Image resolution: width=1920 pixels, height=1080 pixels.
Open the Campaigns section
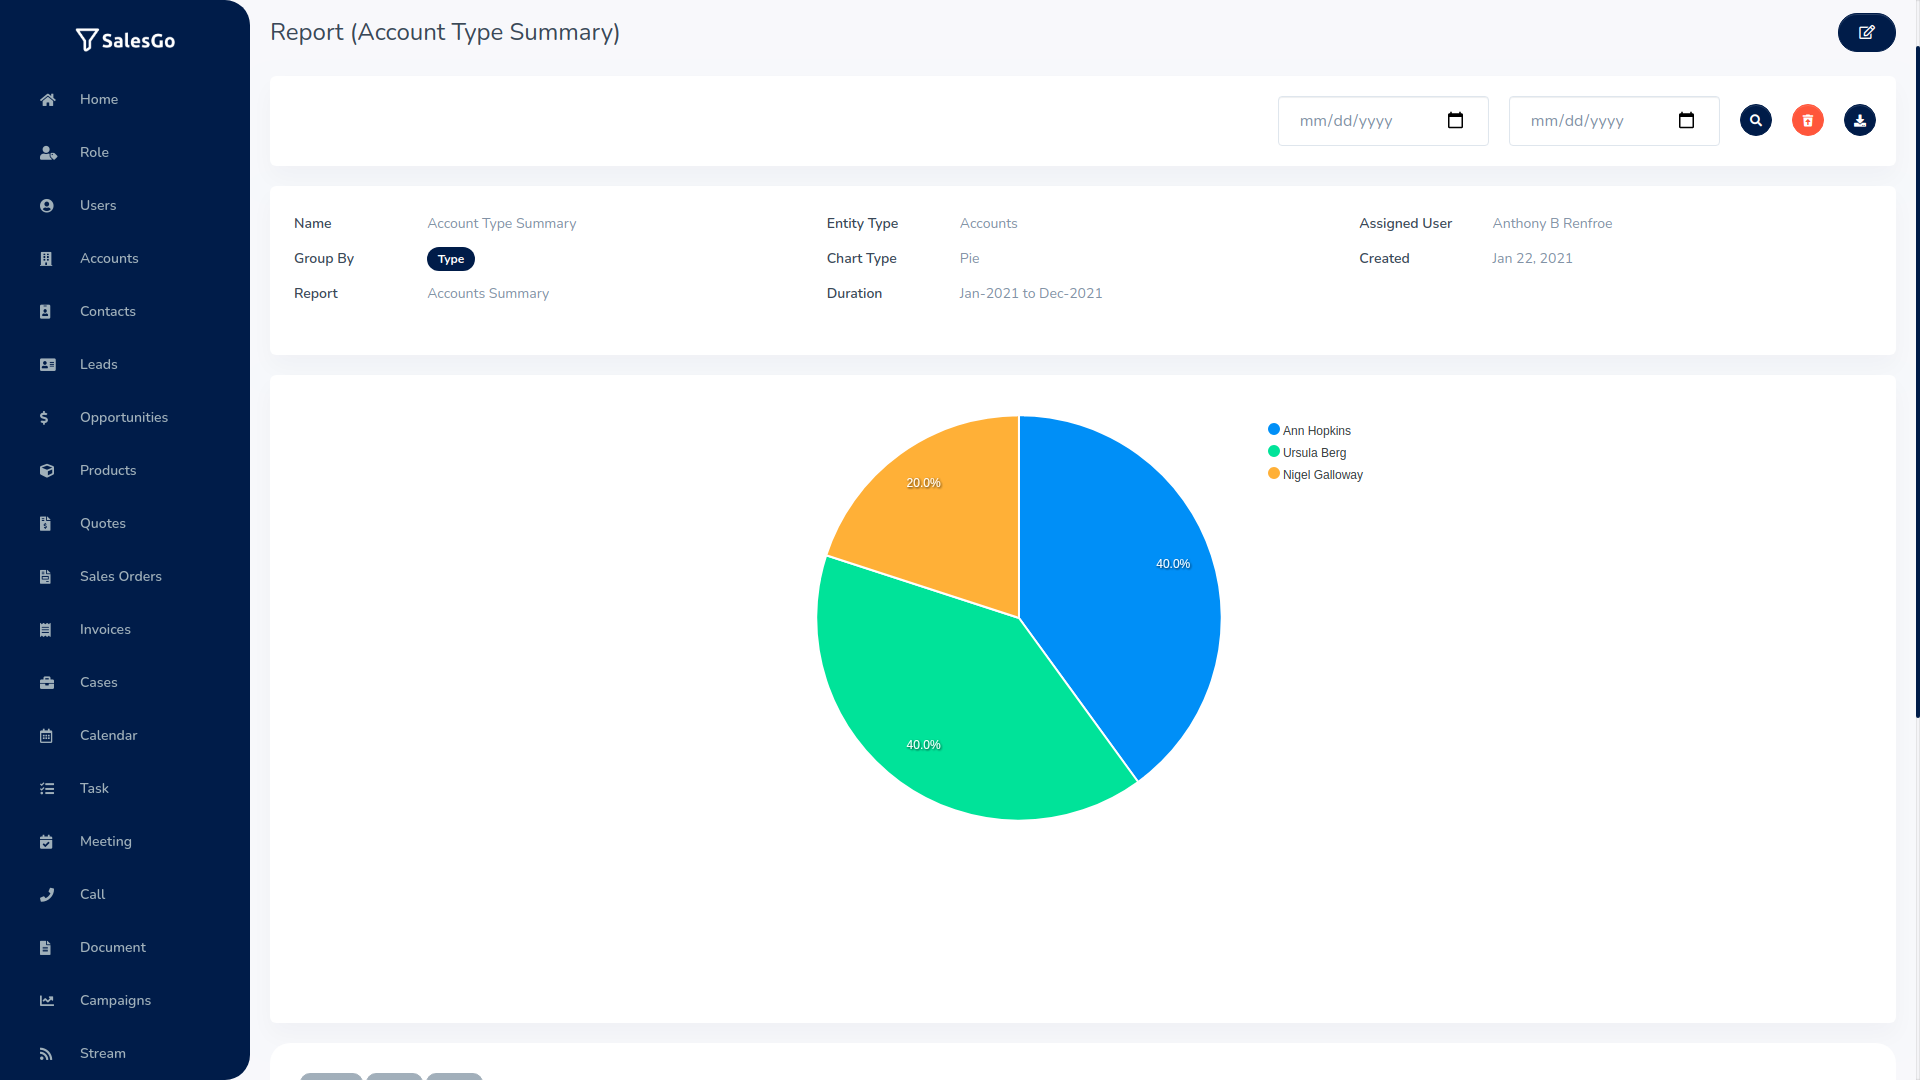(x=115, y=1001)
